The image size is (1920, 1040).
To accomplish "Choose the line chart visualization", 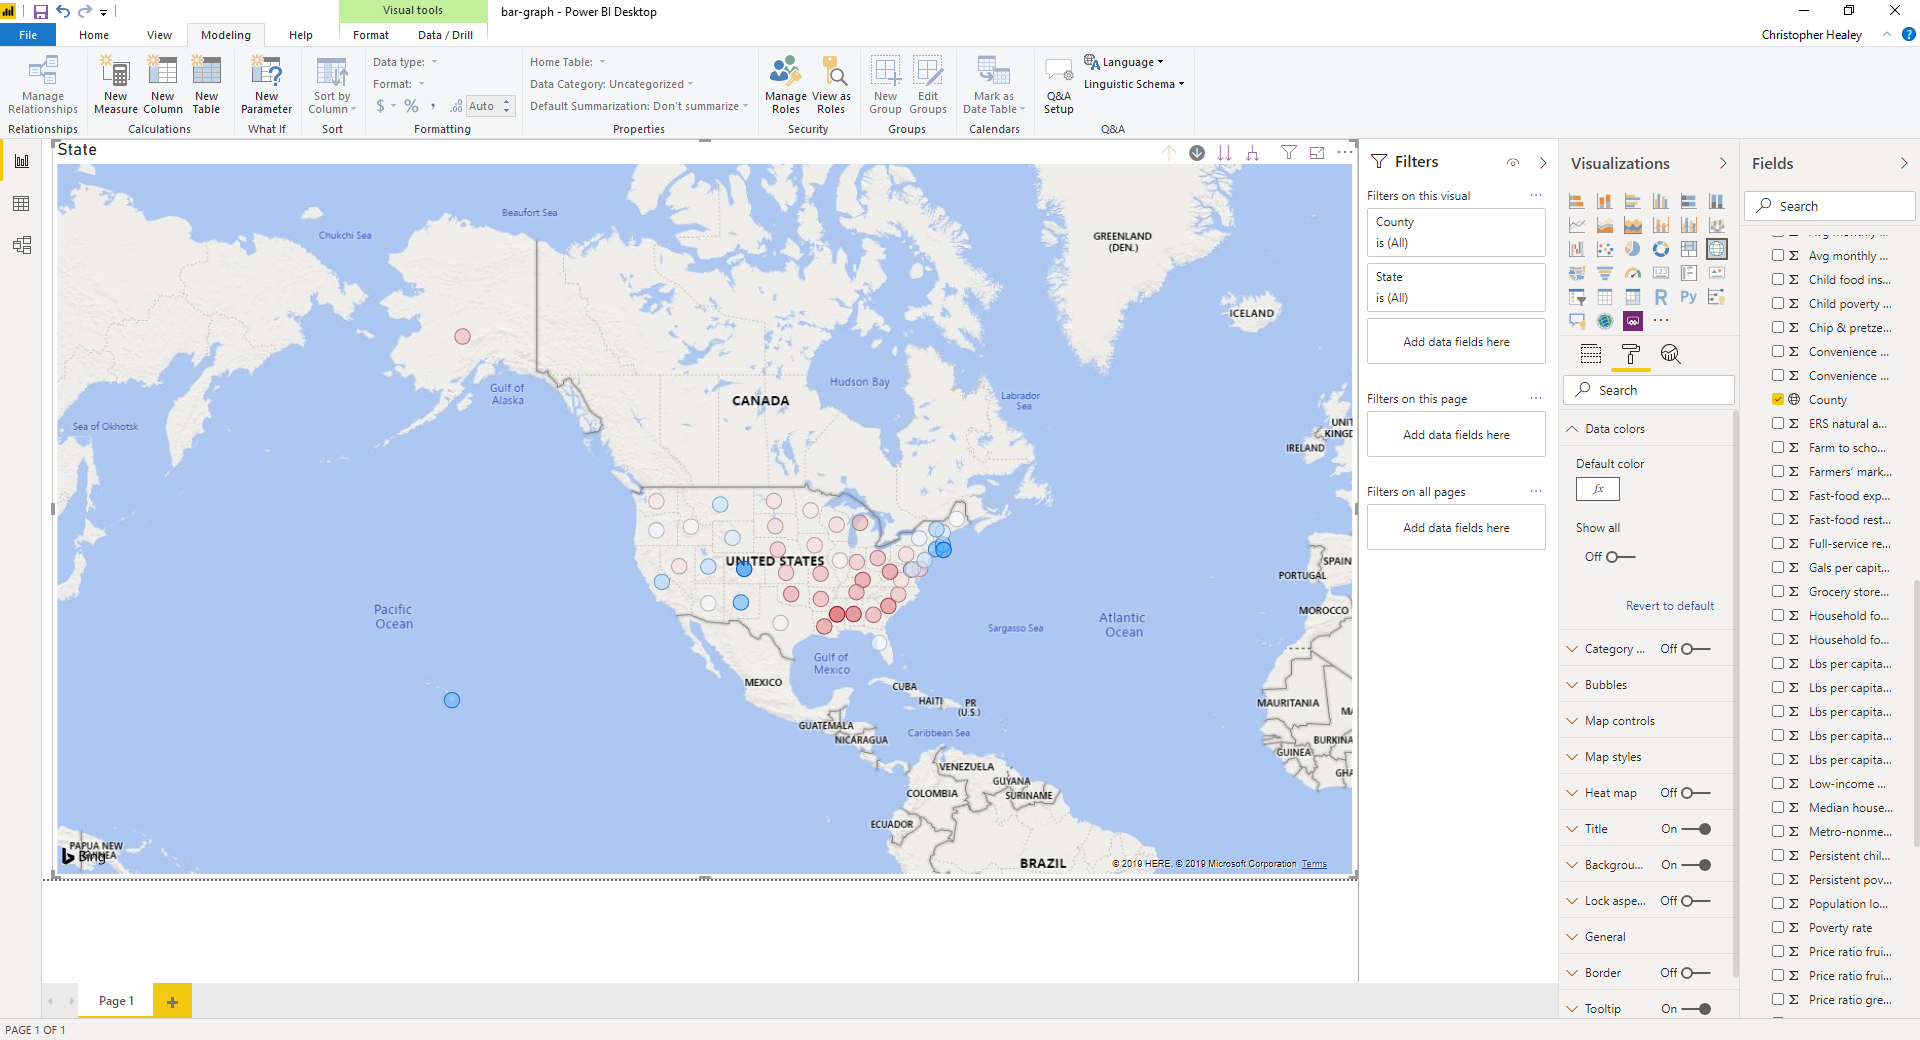I will [1577, 225].
